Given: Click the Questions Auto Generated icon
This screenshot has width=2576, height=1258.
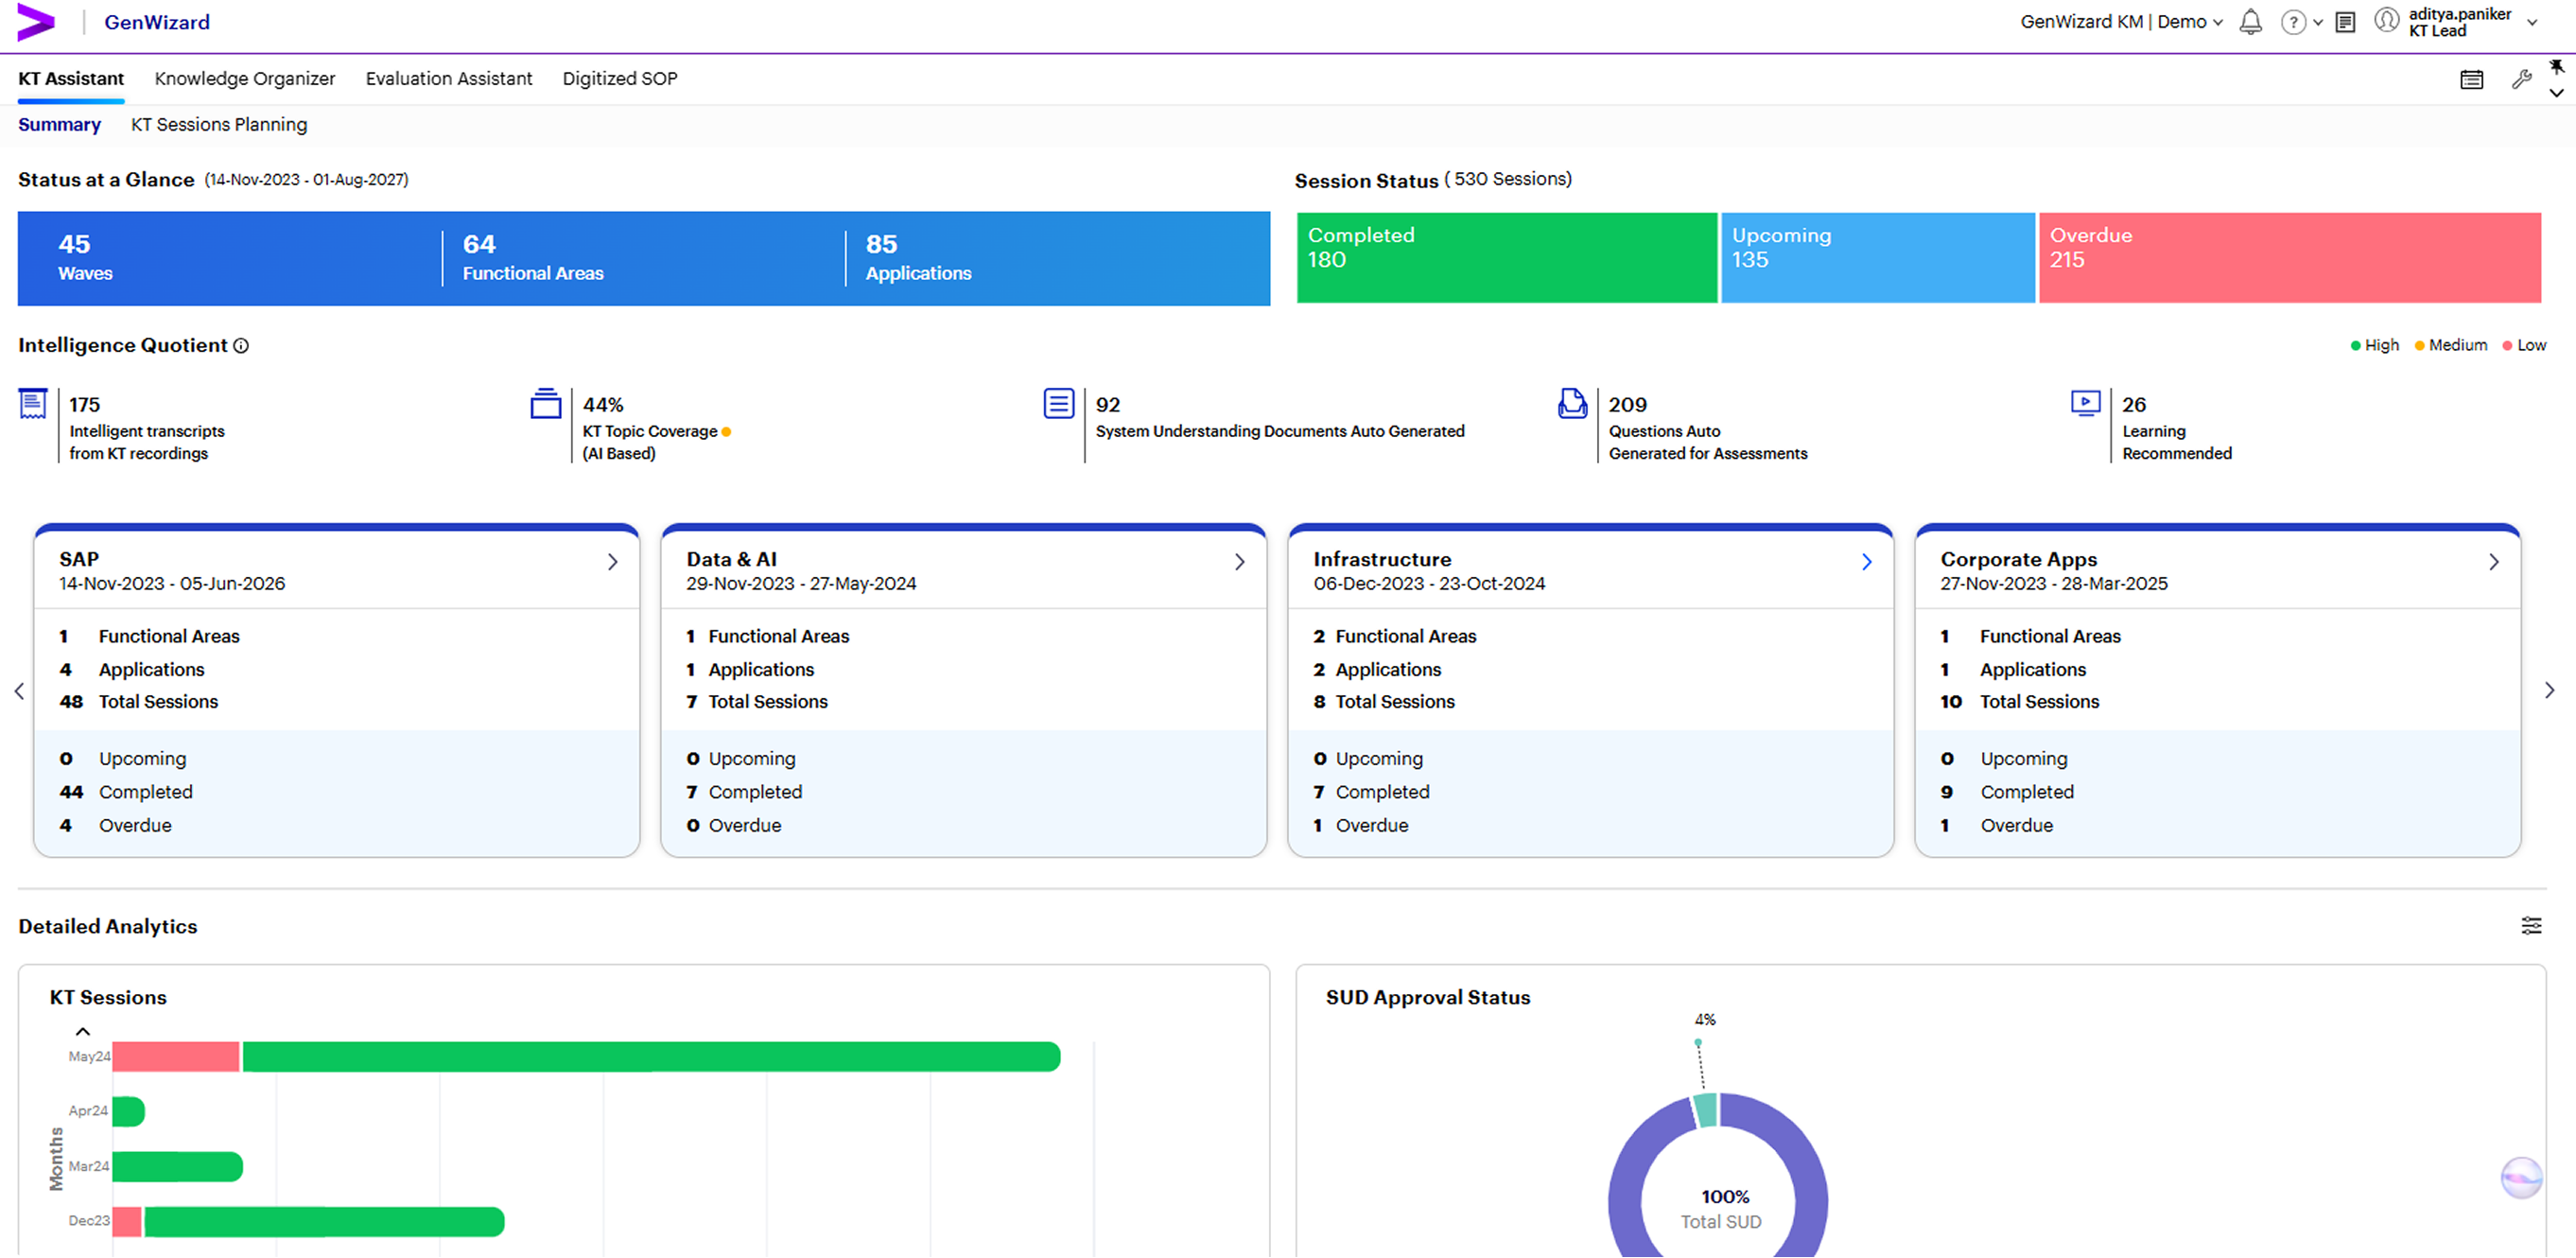Looking at the screenshot, I should tap(1572, 404).
